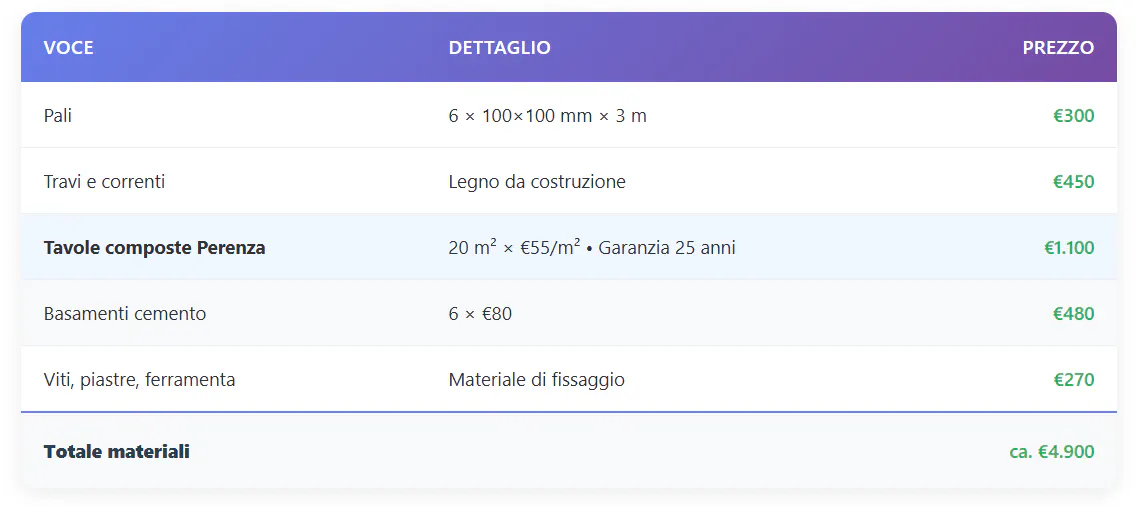Click the €300 price
The width and height of the screenshot is (1140, 506).
pos(1073,116)
